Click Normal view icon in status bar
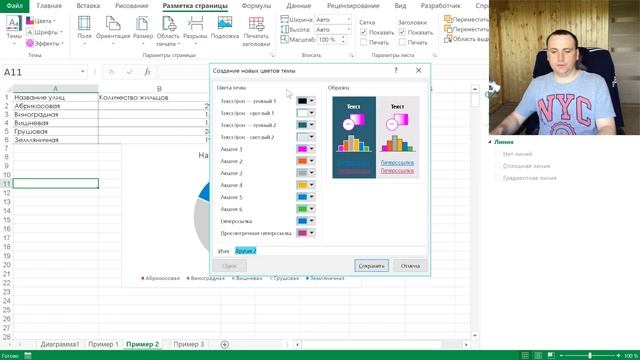This screenshot has width=640, height=360. [x=525, y=356]
